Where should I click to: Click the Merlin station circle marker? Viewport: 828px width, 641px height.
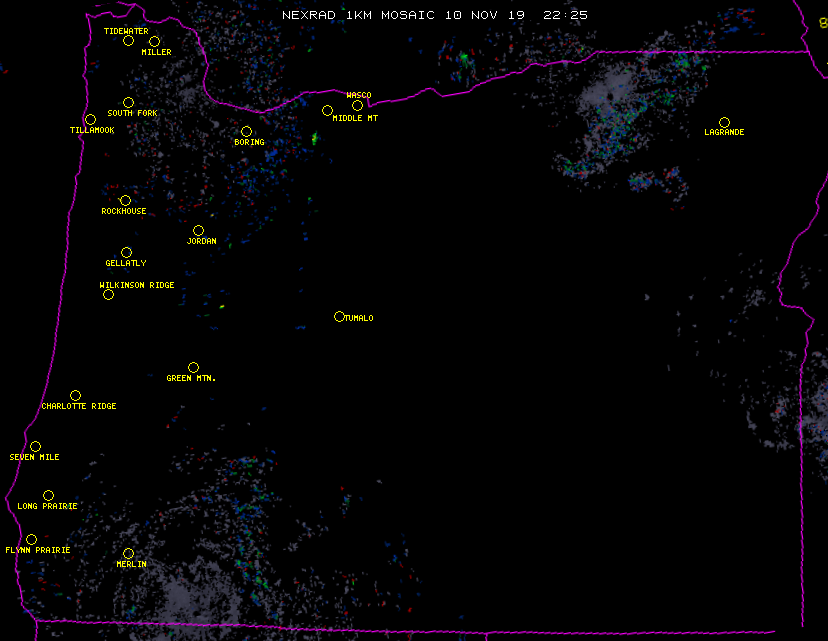pyautogui.click(x=128, y=553)
